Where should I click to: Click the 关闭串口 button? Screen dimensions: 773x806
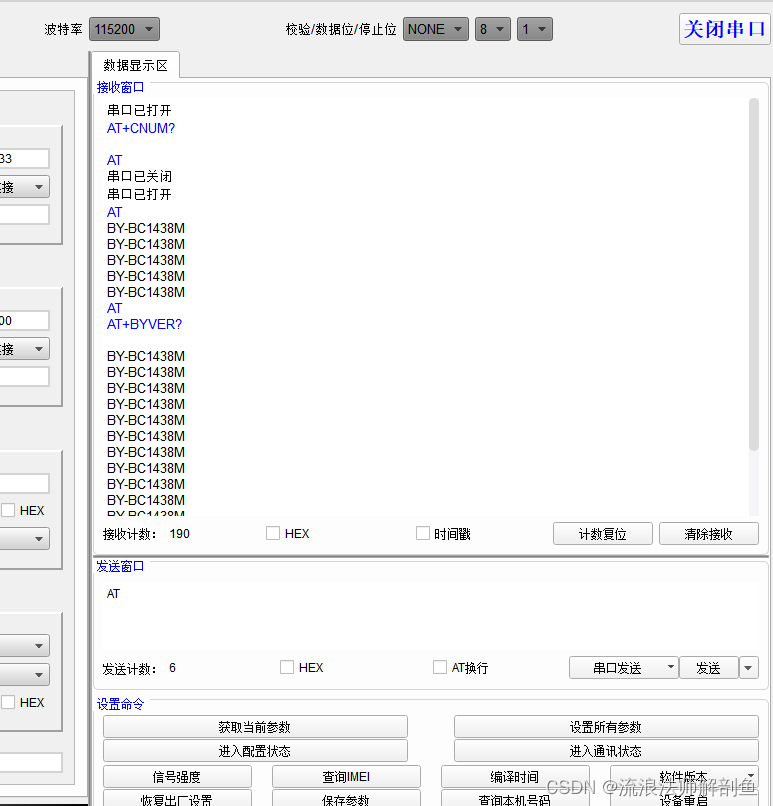[x=724, y=29]
